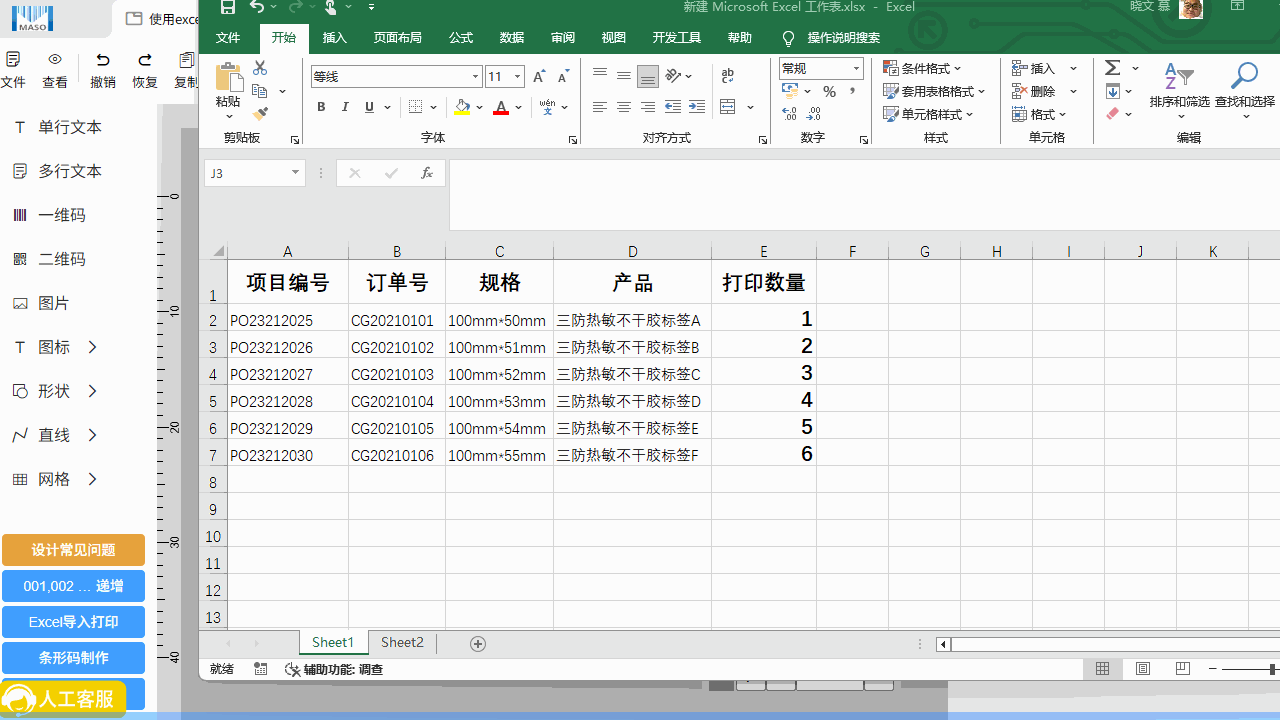Add a new sheet with plus button
1280x720 pixels.
[478, 643]
